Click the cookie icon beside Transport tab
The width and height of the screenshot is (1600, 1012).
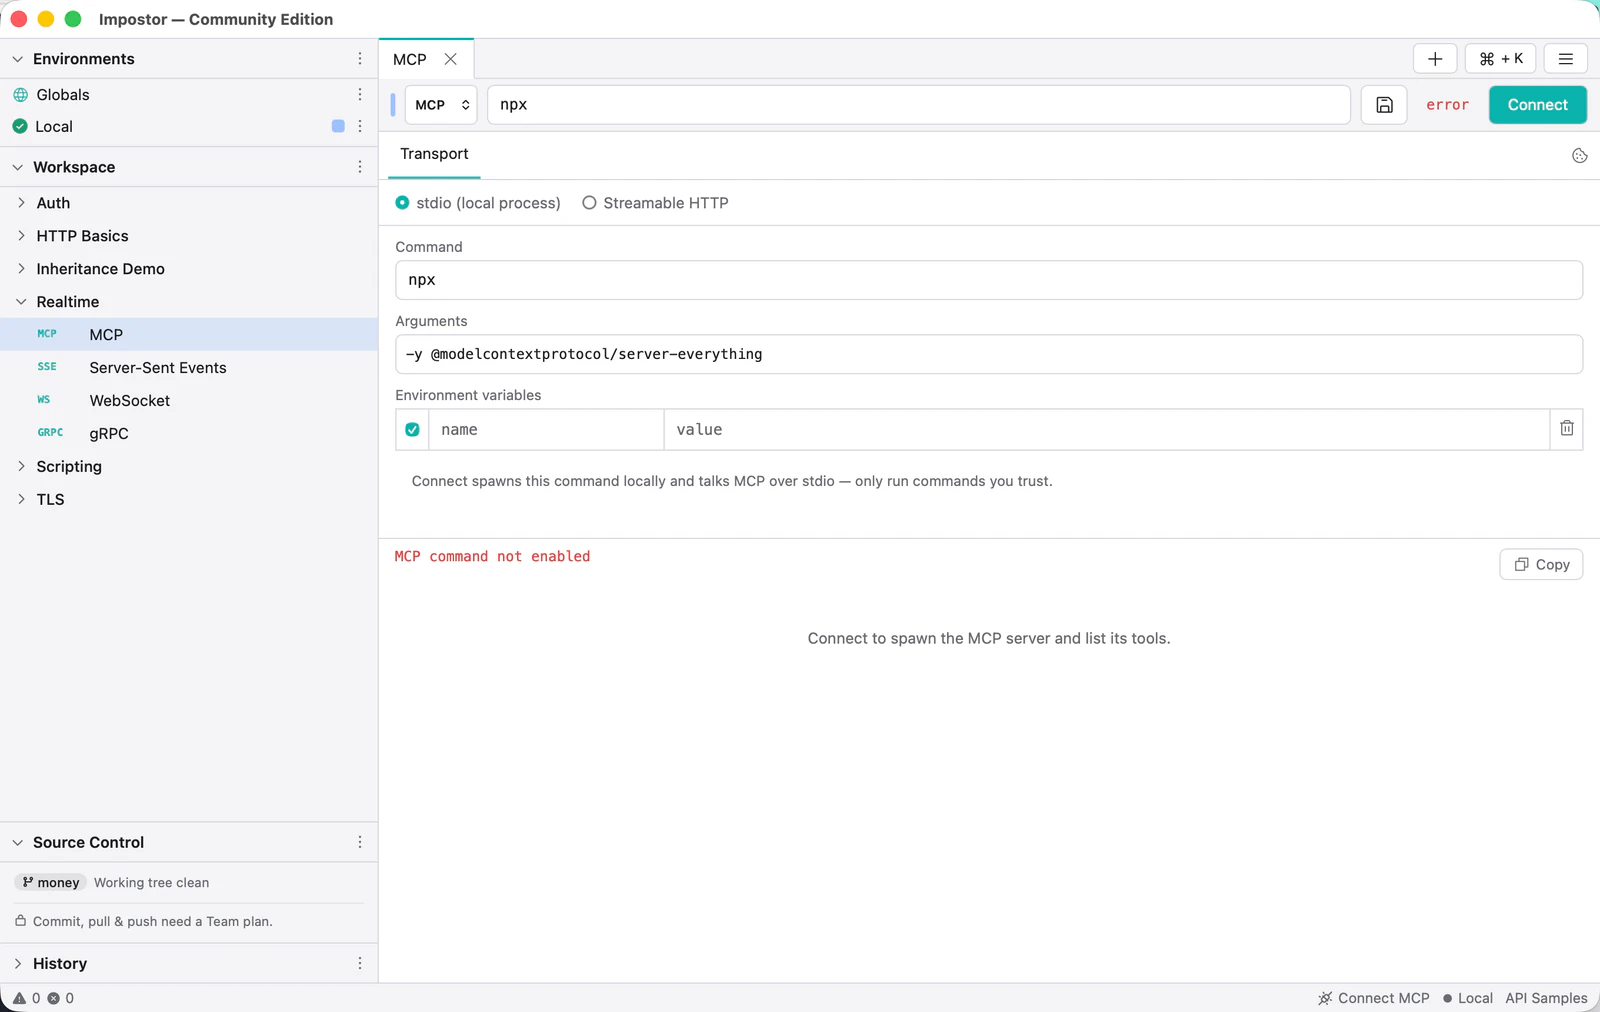pyautogui.click(x=1580, y=155)
